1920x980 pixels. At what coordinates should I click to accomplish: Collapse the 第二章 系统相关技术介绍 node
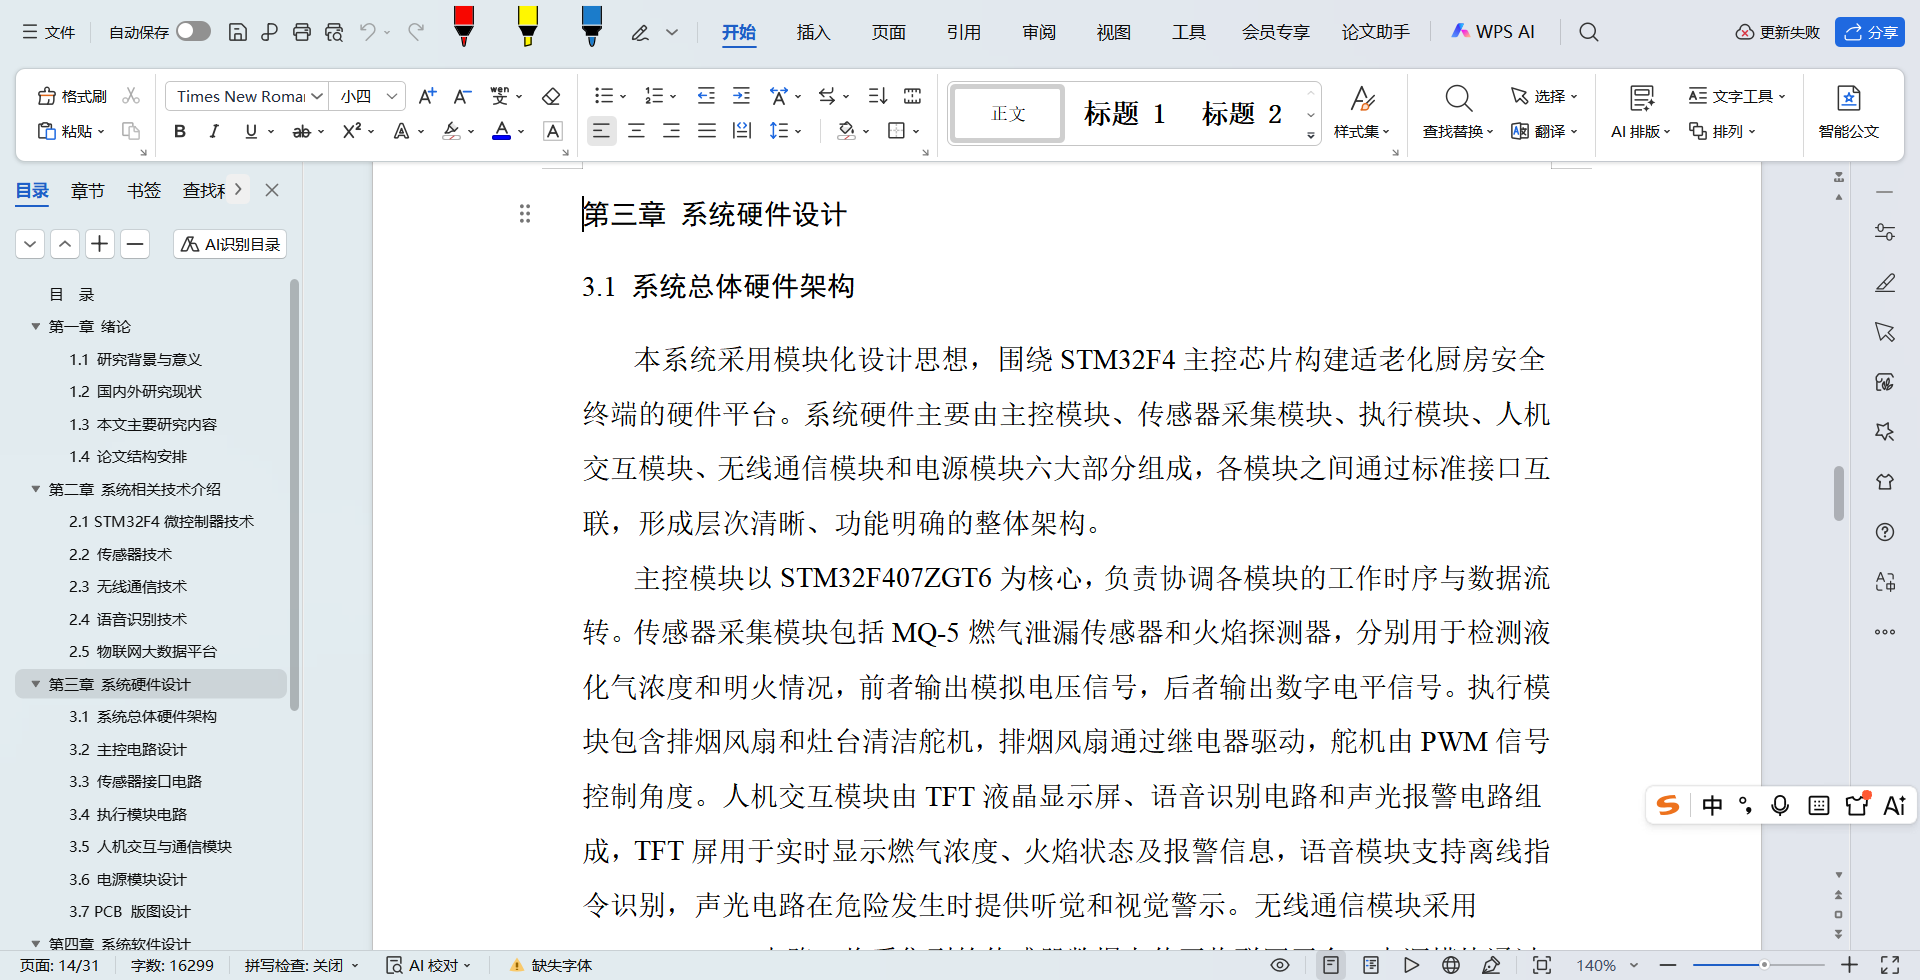tap(36, 489)
